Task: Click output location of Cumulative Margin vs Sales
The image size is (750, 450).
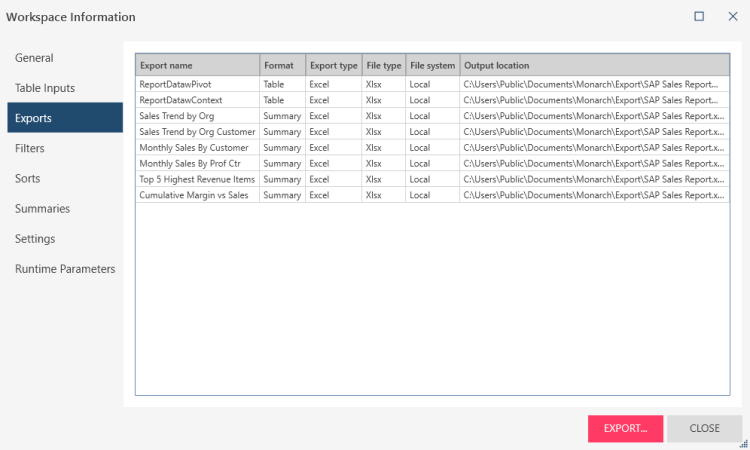Action: click(594, 195)
